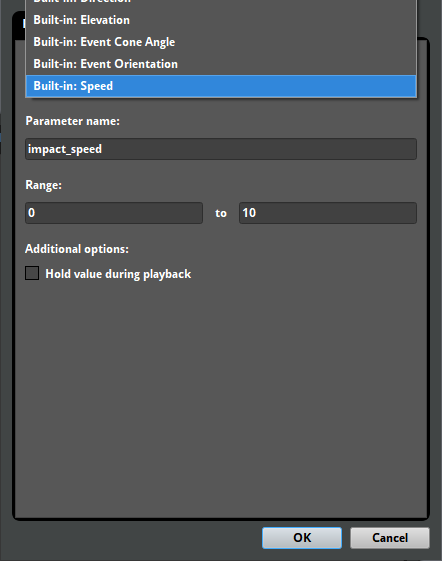
Task: Select the highlighted Built-in: Speed option
Action: coord(221,86)
